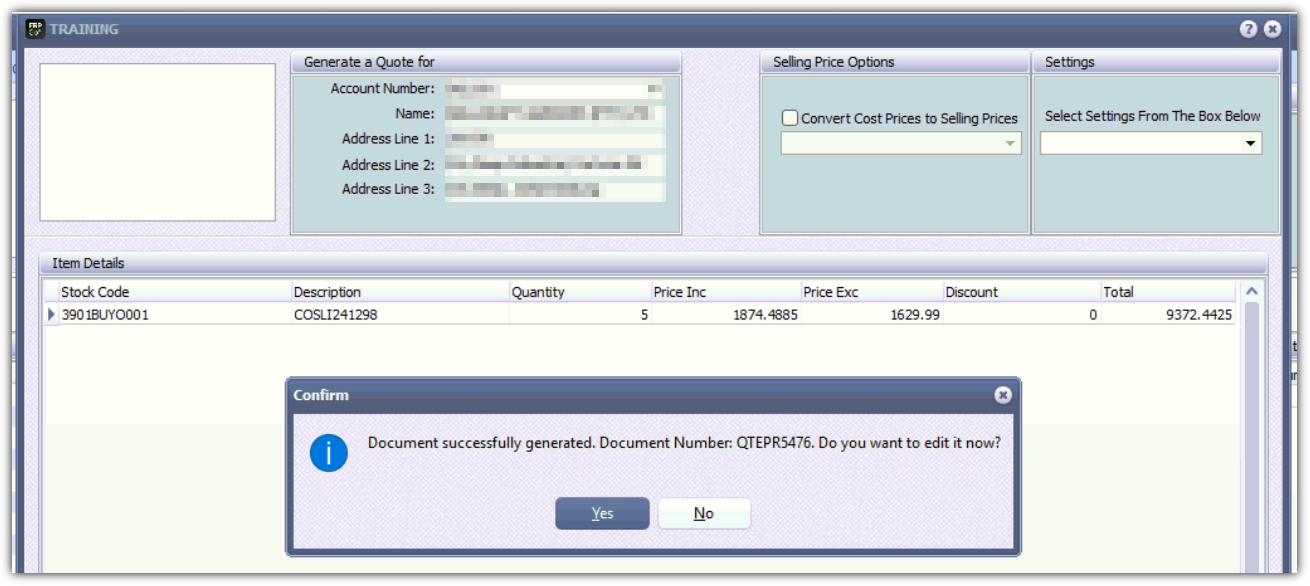Click the empty logo image box

(x=157, y=142)
